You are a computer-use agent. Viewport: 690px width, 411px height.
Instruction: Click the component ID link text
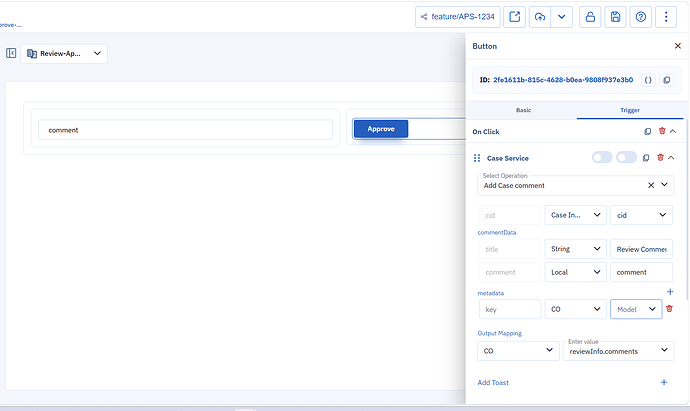pyautogui.click(x=563, y=80)
